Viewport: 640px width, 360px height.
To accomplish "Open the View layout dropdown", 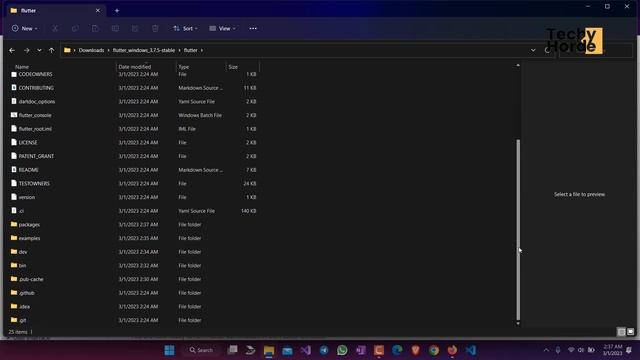I will 222,29.
